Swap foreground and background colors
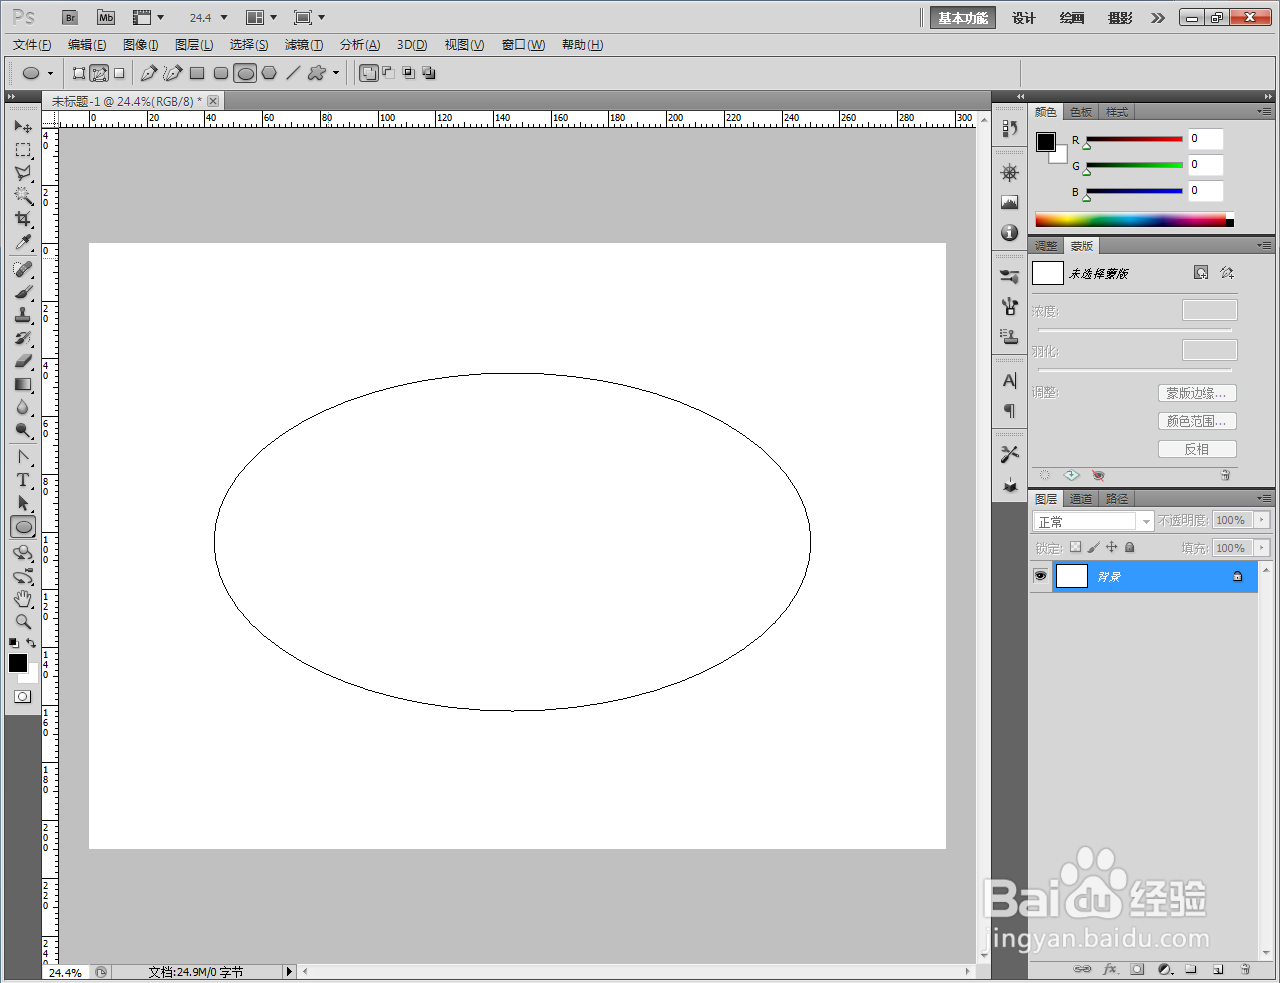Image resolution: width=1280 pixels, height=983 pixels. (x=31, y=643)
